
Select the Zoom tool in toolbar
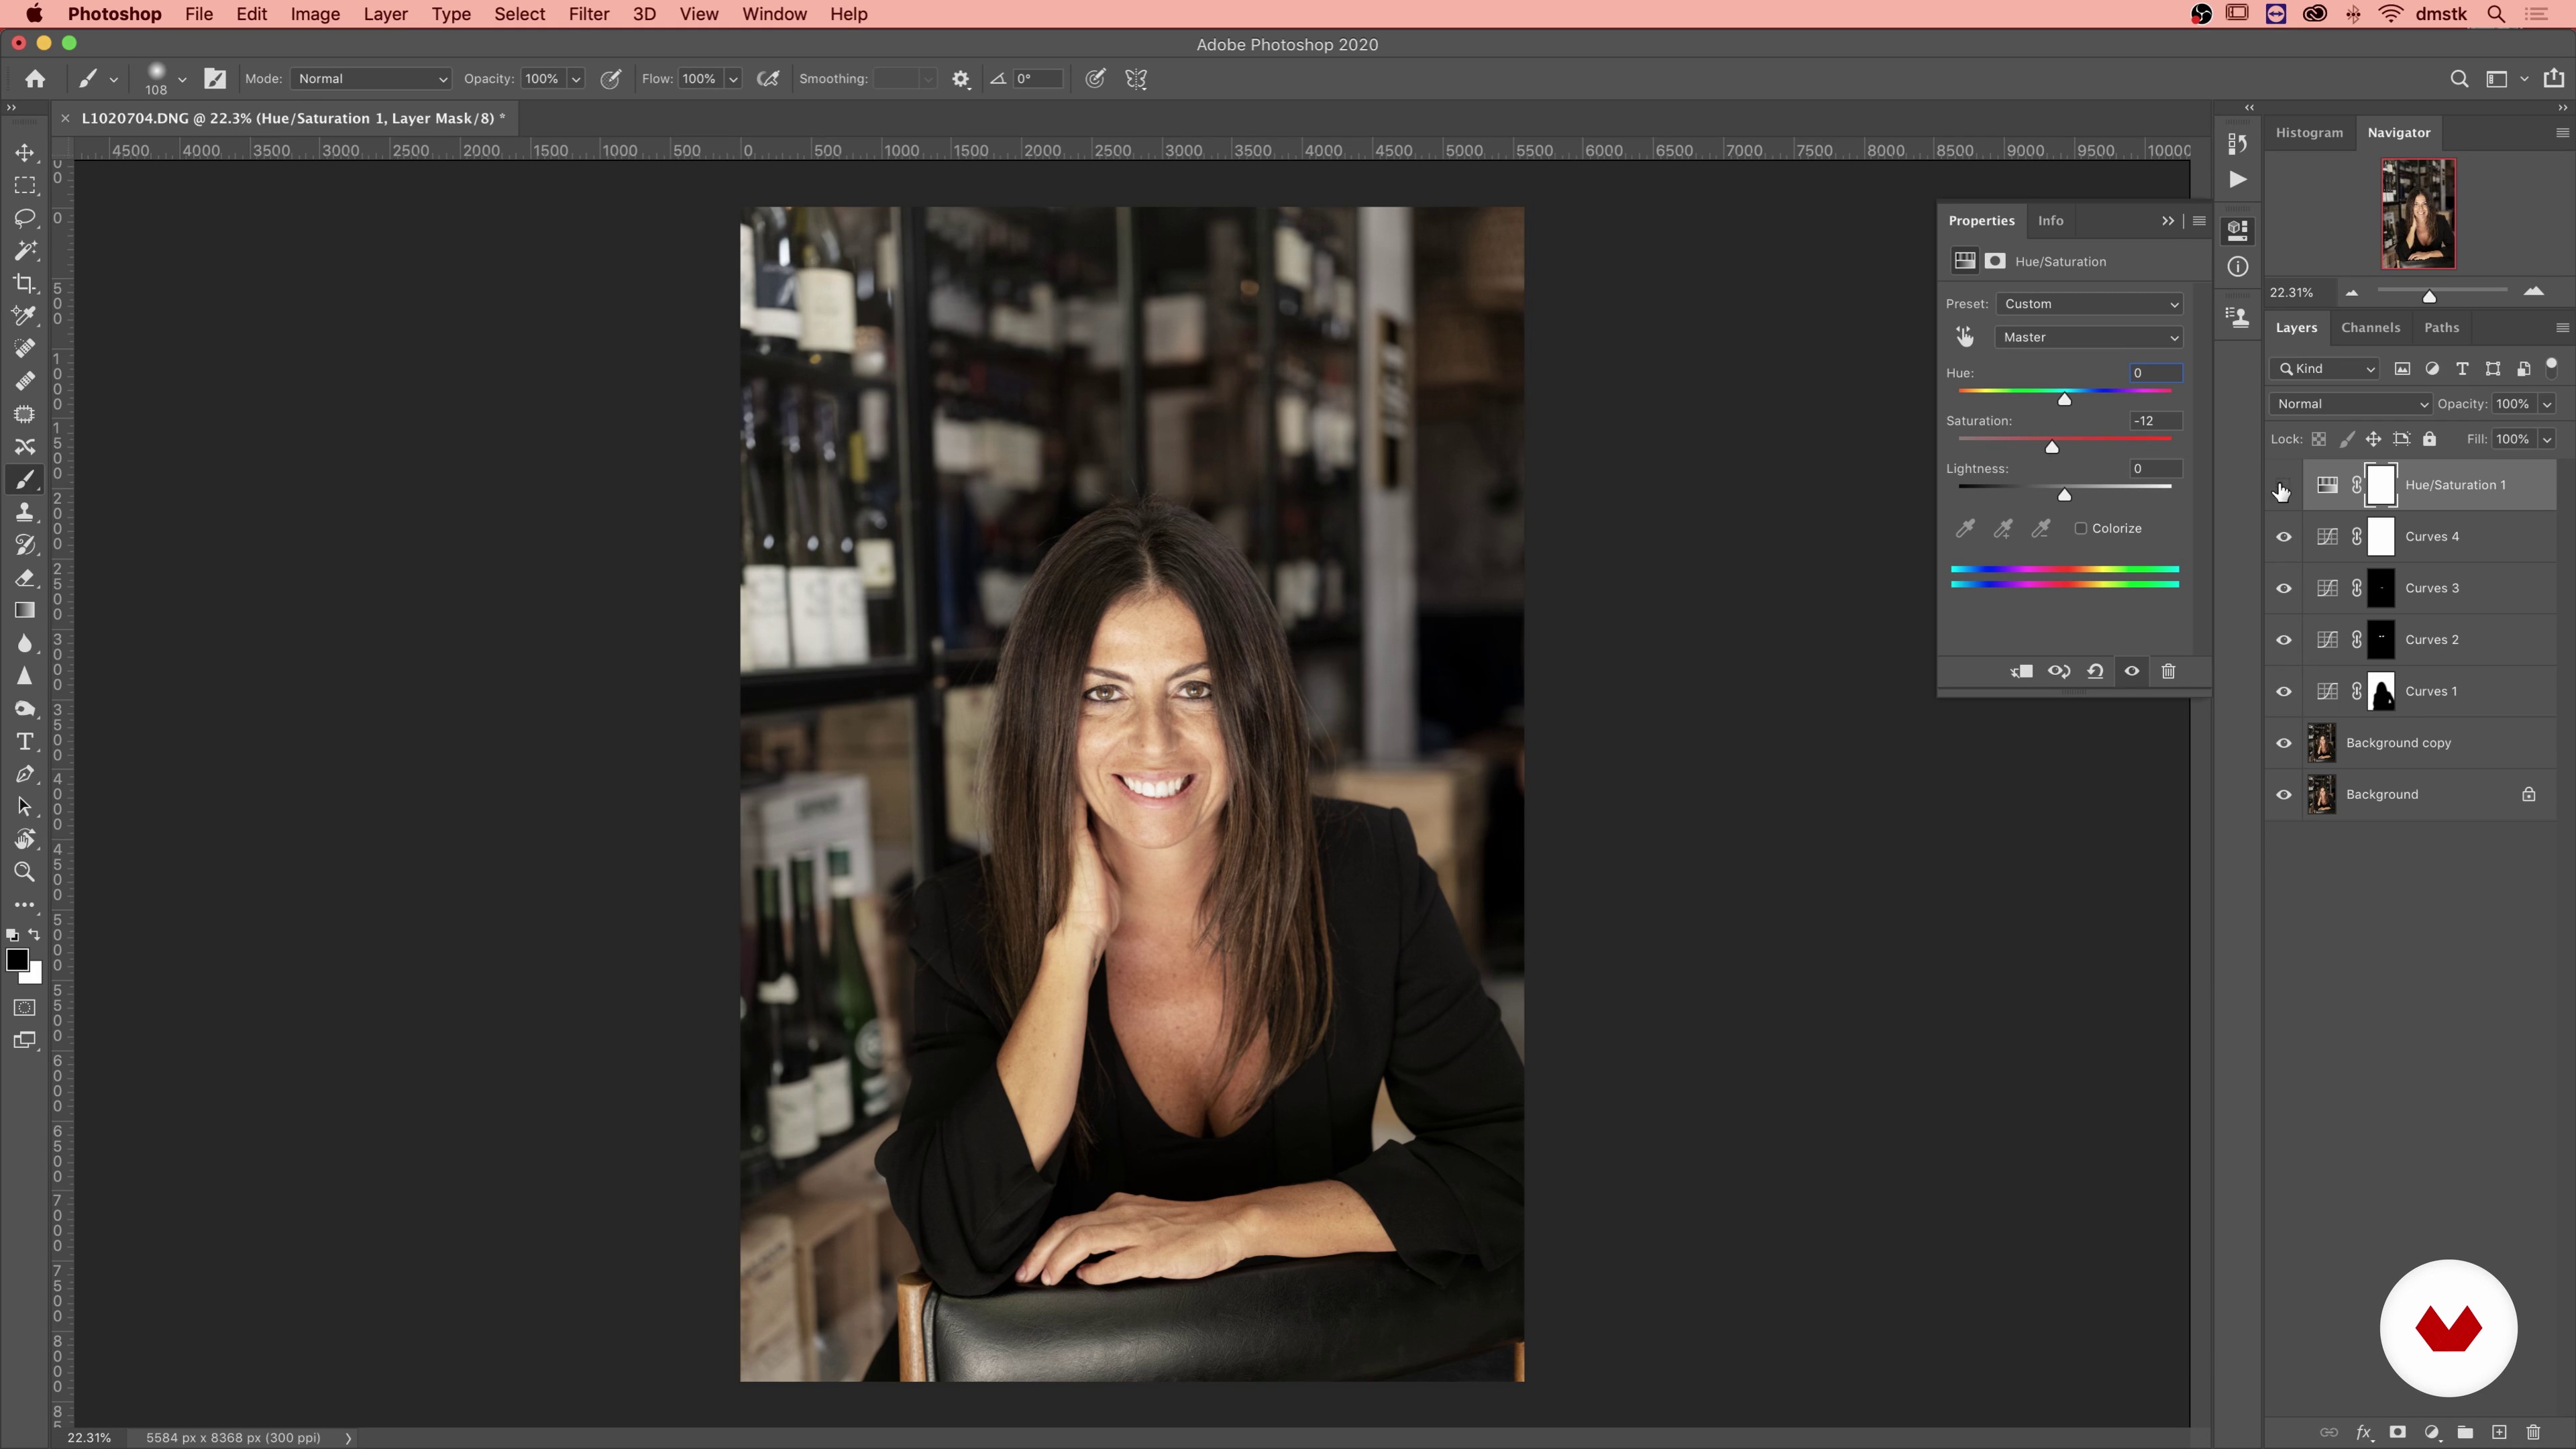point(25,872)
